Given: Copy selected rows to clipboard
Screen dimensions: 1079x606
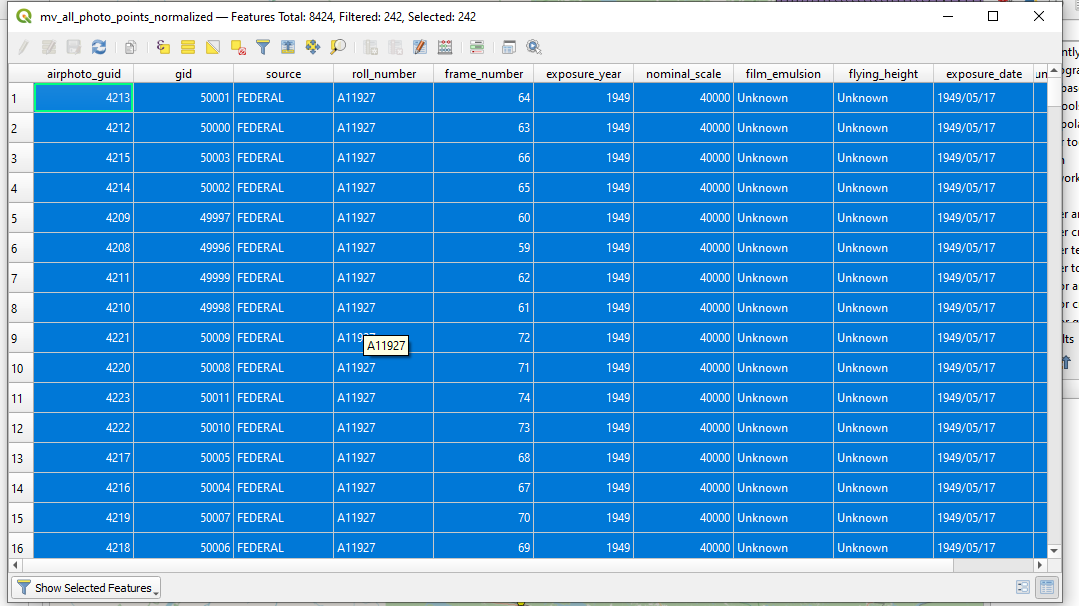Looking at the screenshot, I should click(x=130, y=47).
